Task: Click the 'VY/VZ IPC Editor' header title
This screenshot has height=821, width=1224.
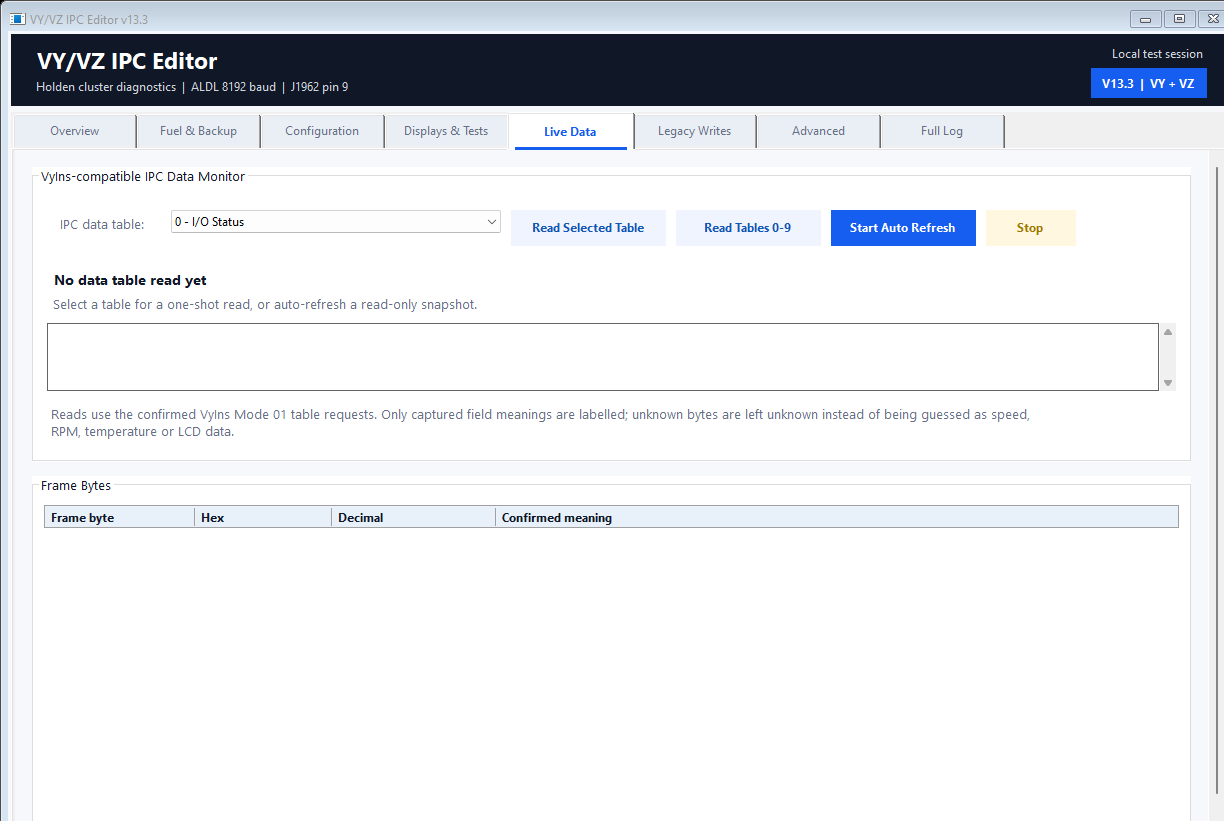Action: tap(127, 61)
